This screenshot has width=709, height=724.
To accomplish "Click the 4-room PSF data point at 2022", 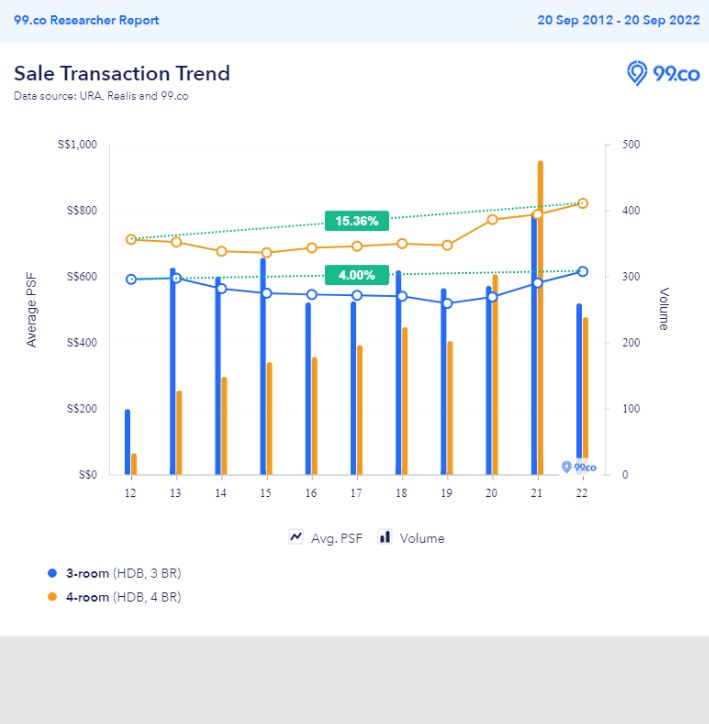I will (583, 204).
